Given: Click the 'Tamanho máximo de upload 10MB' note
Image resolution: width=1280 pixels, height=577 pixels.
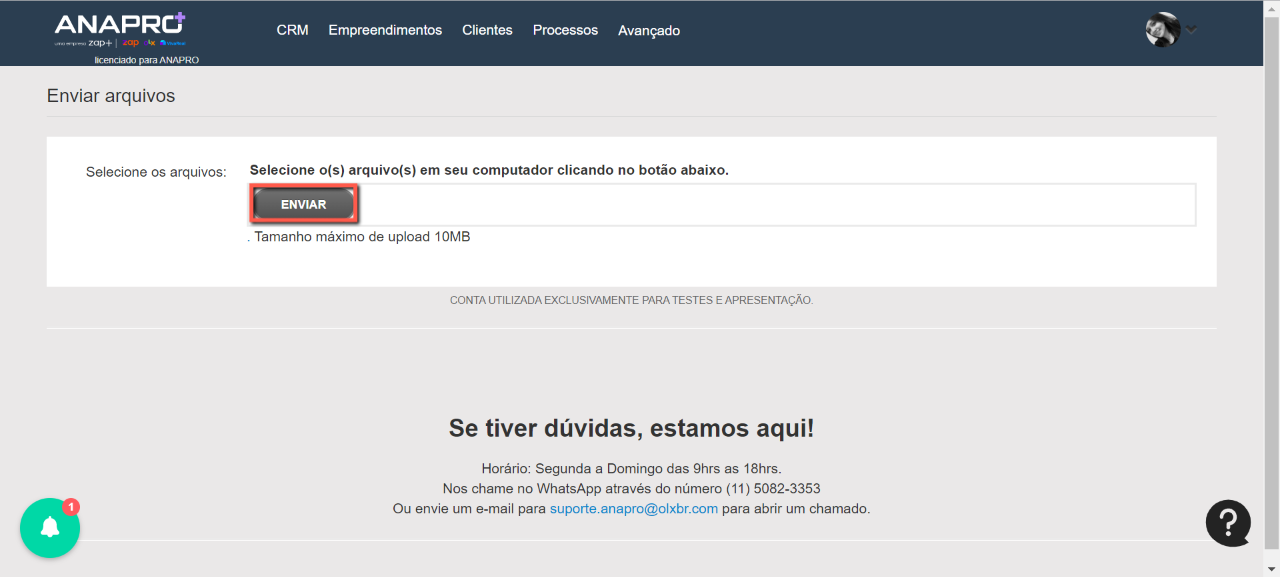Looking at the screenshot, I should (362, 237).
